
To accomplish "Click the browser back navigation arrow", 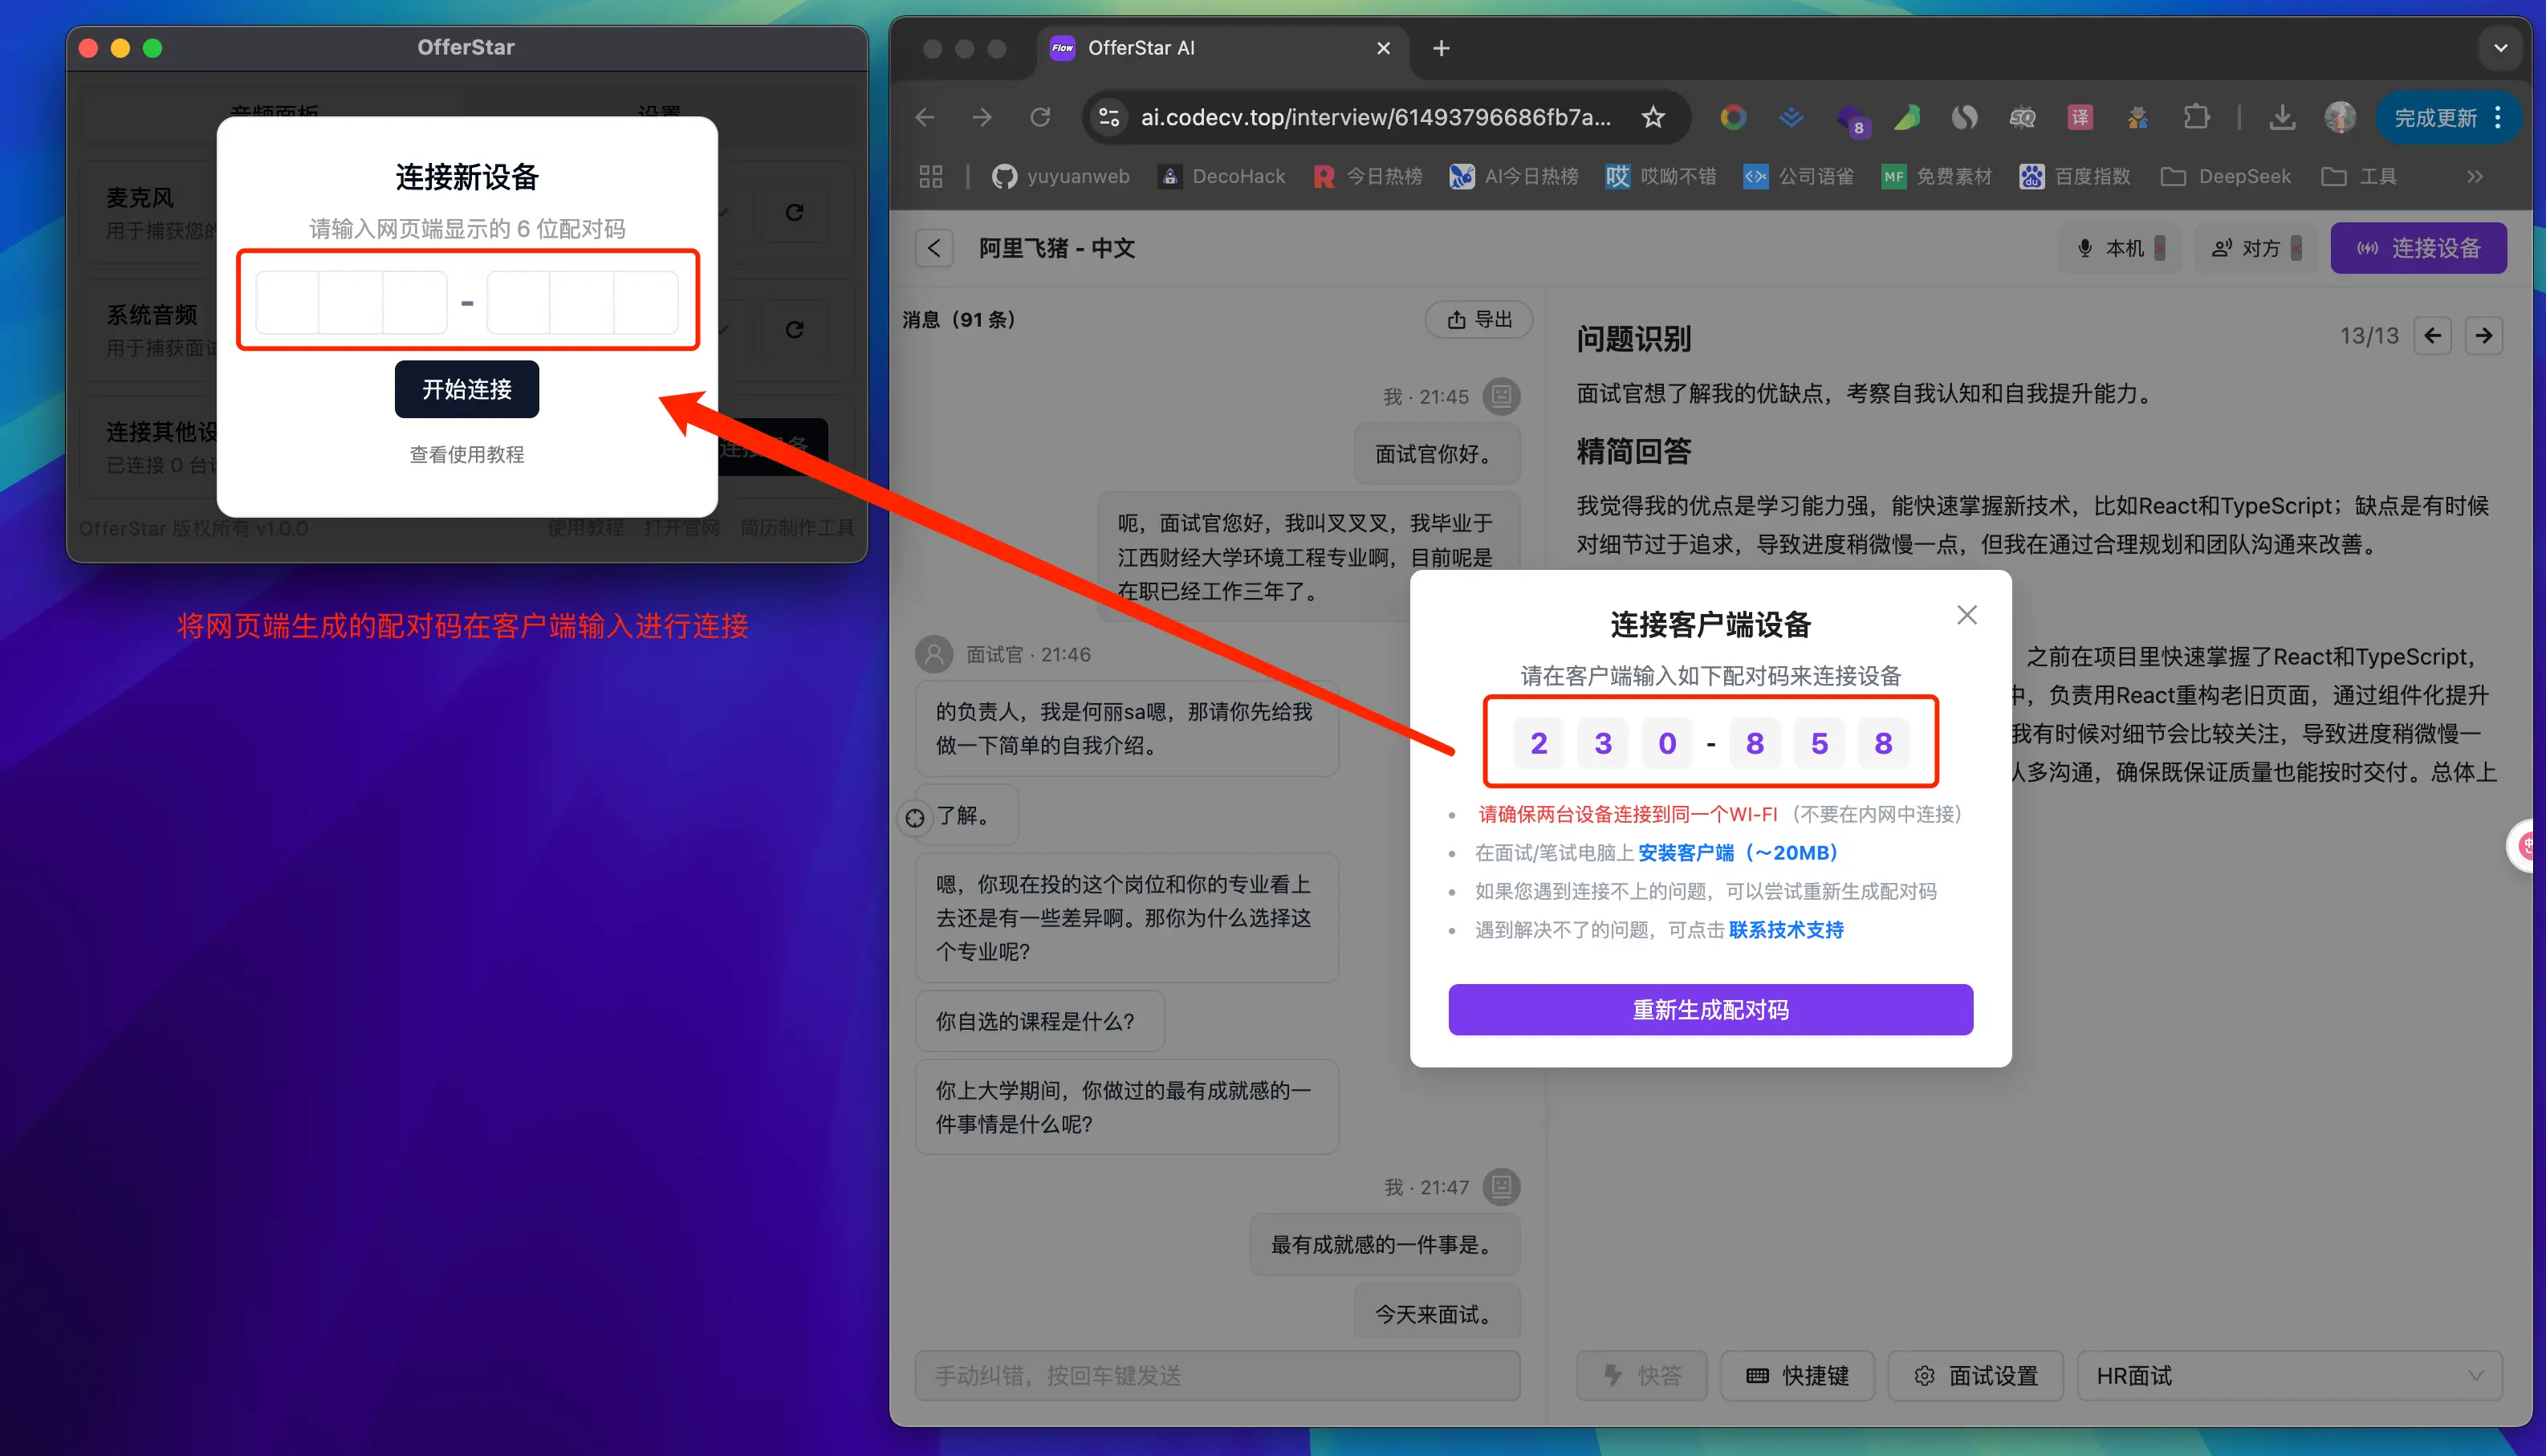I will [925, 118].
